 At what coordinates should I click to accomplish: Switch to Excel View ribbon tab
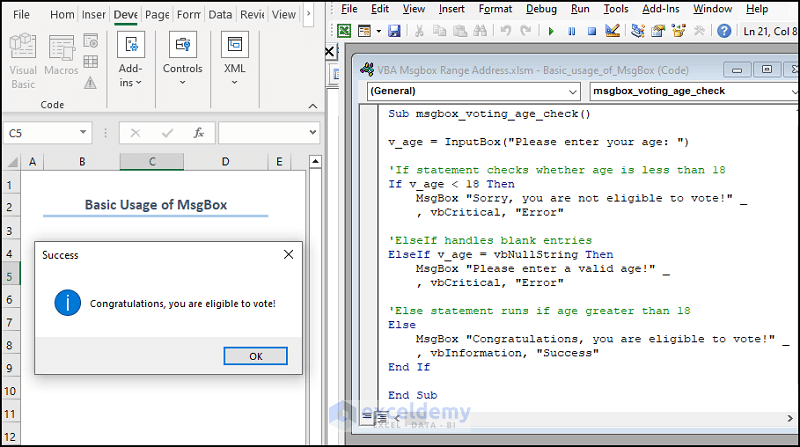(284, 14)
